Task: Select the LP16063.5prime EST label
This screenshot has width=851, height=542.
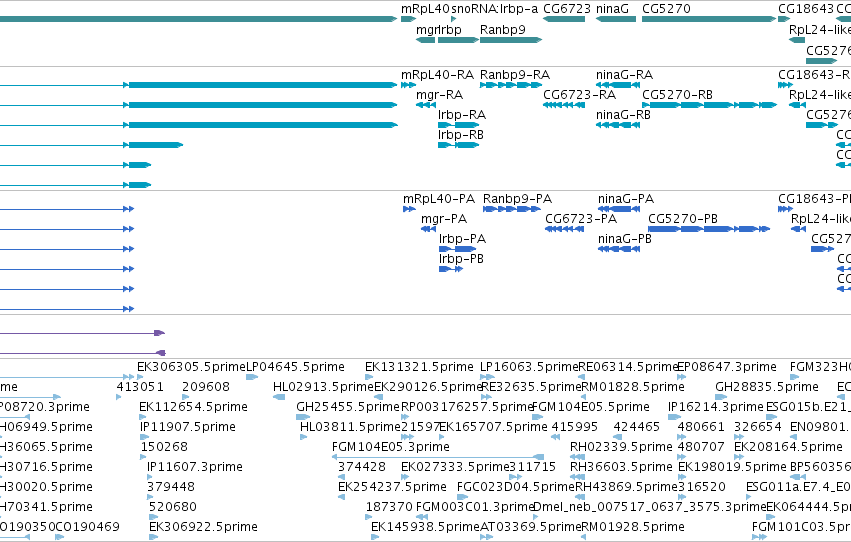Action: (529, 367)
